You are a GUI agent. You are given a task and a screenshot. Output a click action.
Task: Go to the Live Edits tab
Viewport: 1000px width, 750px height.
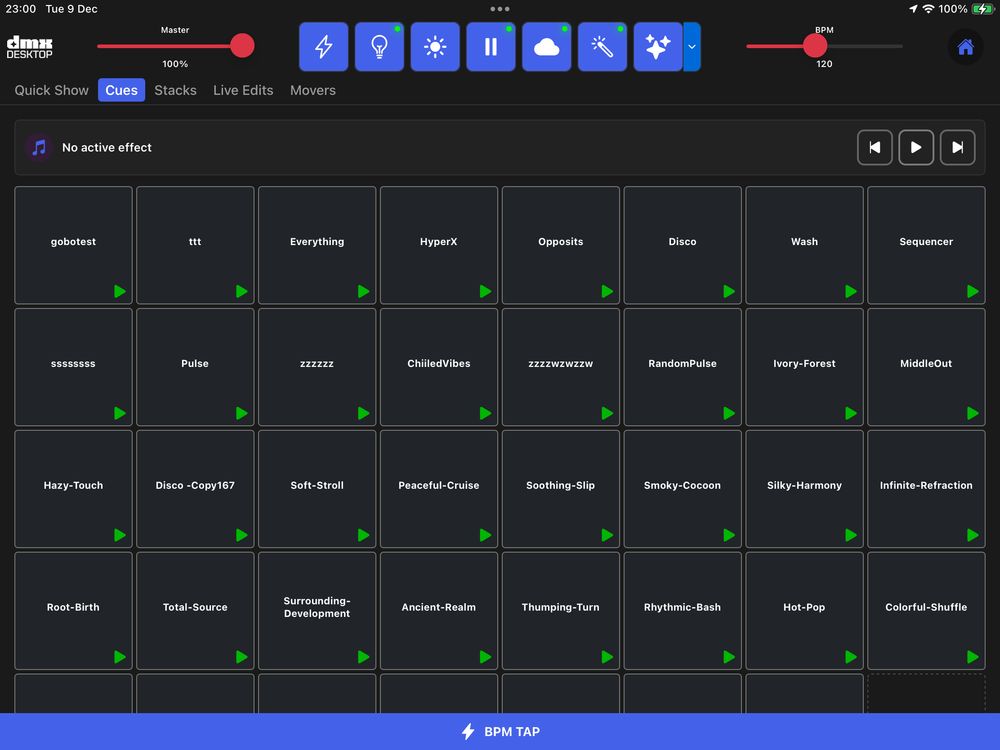tap(243, 90)
